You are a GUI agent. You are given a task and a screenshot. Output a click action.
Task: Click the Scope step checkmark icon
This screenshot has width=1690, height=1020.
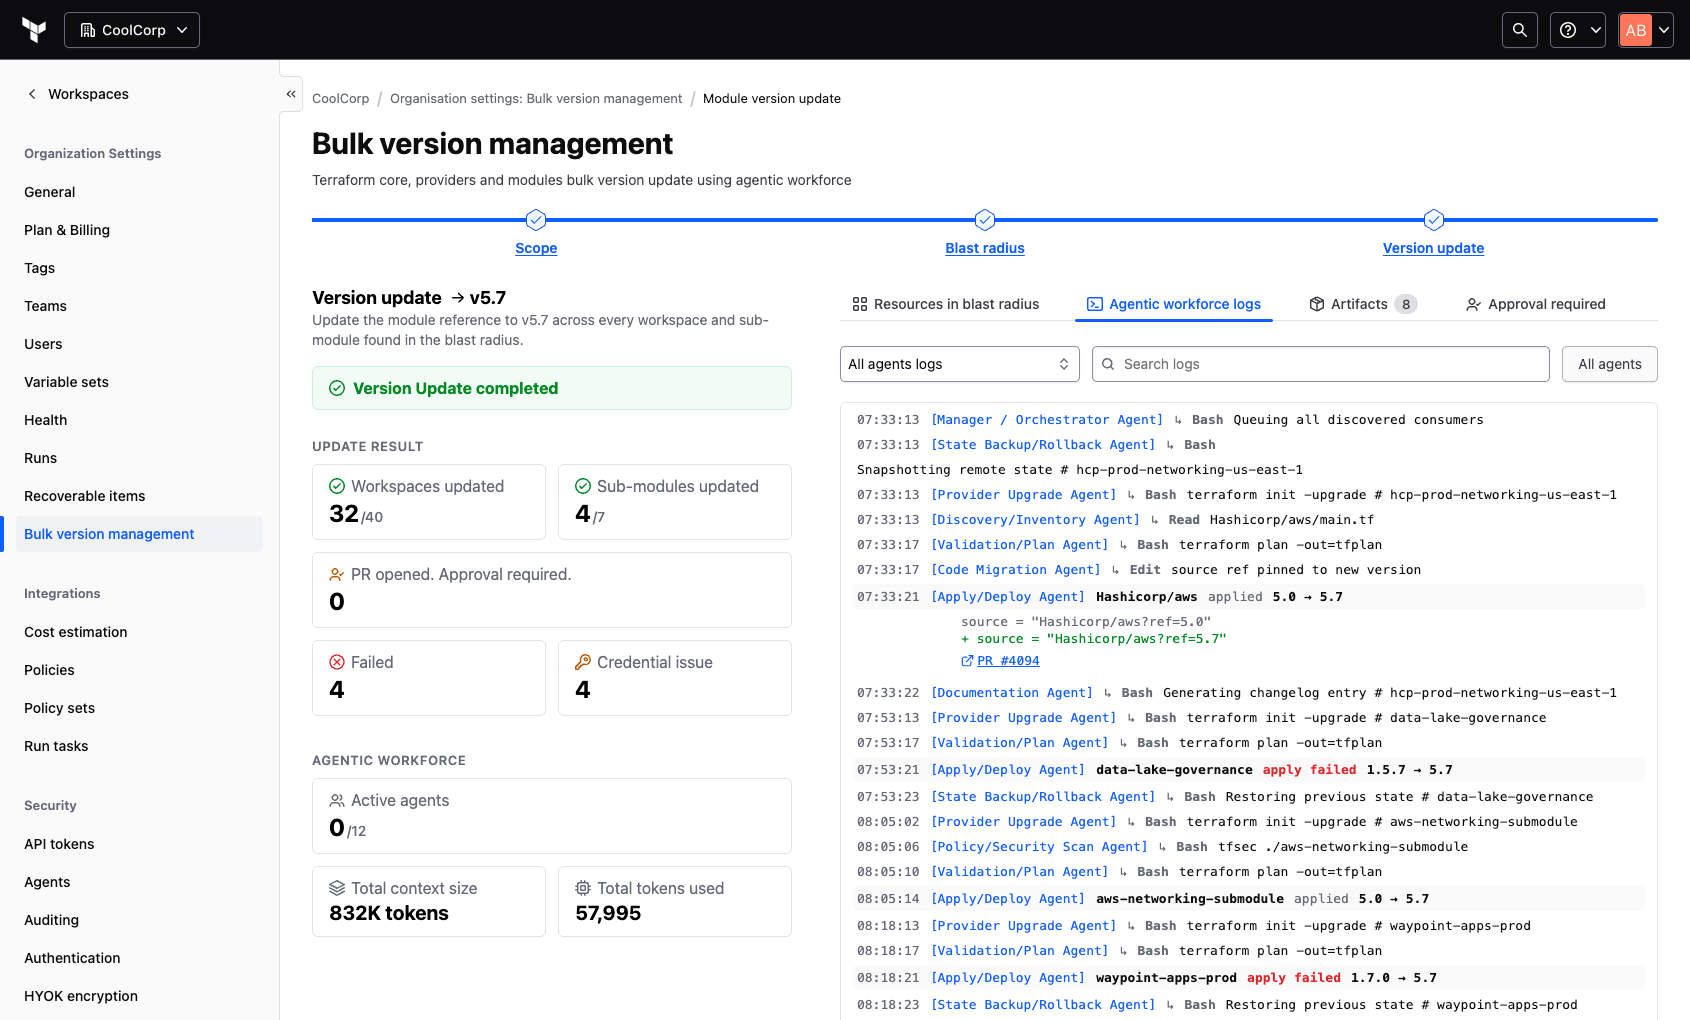(x=536, y=220)
